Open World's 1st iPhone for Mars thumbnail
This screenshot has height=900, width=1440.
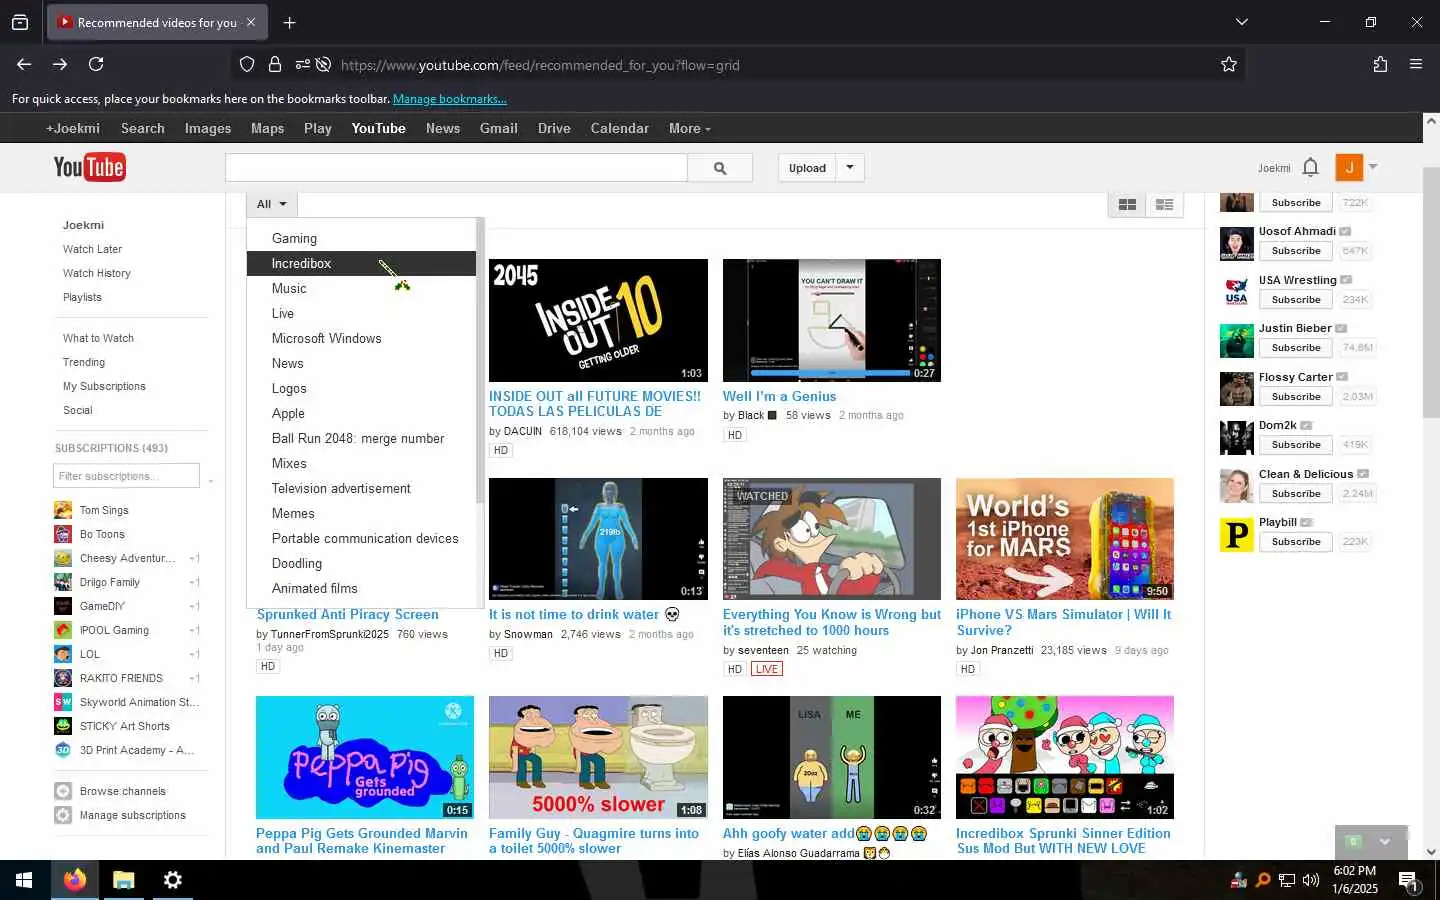pos(1065,539)
